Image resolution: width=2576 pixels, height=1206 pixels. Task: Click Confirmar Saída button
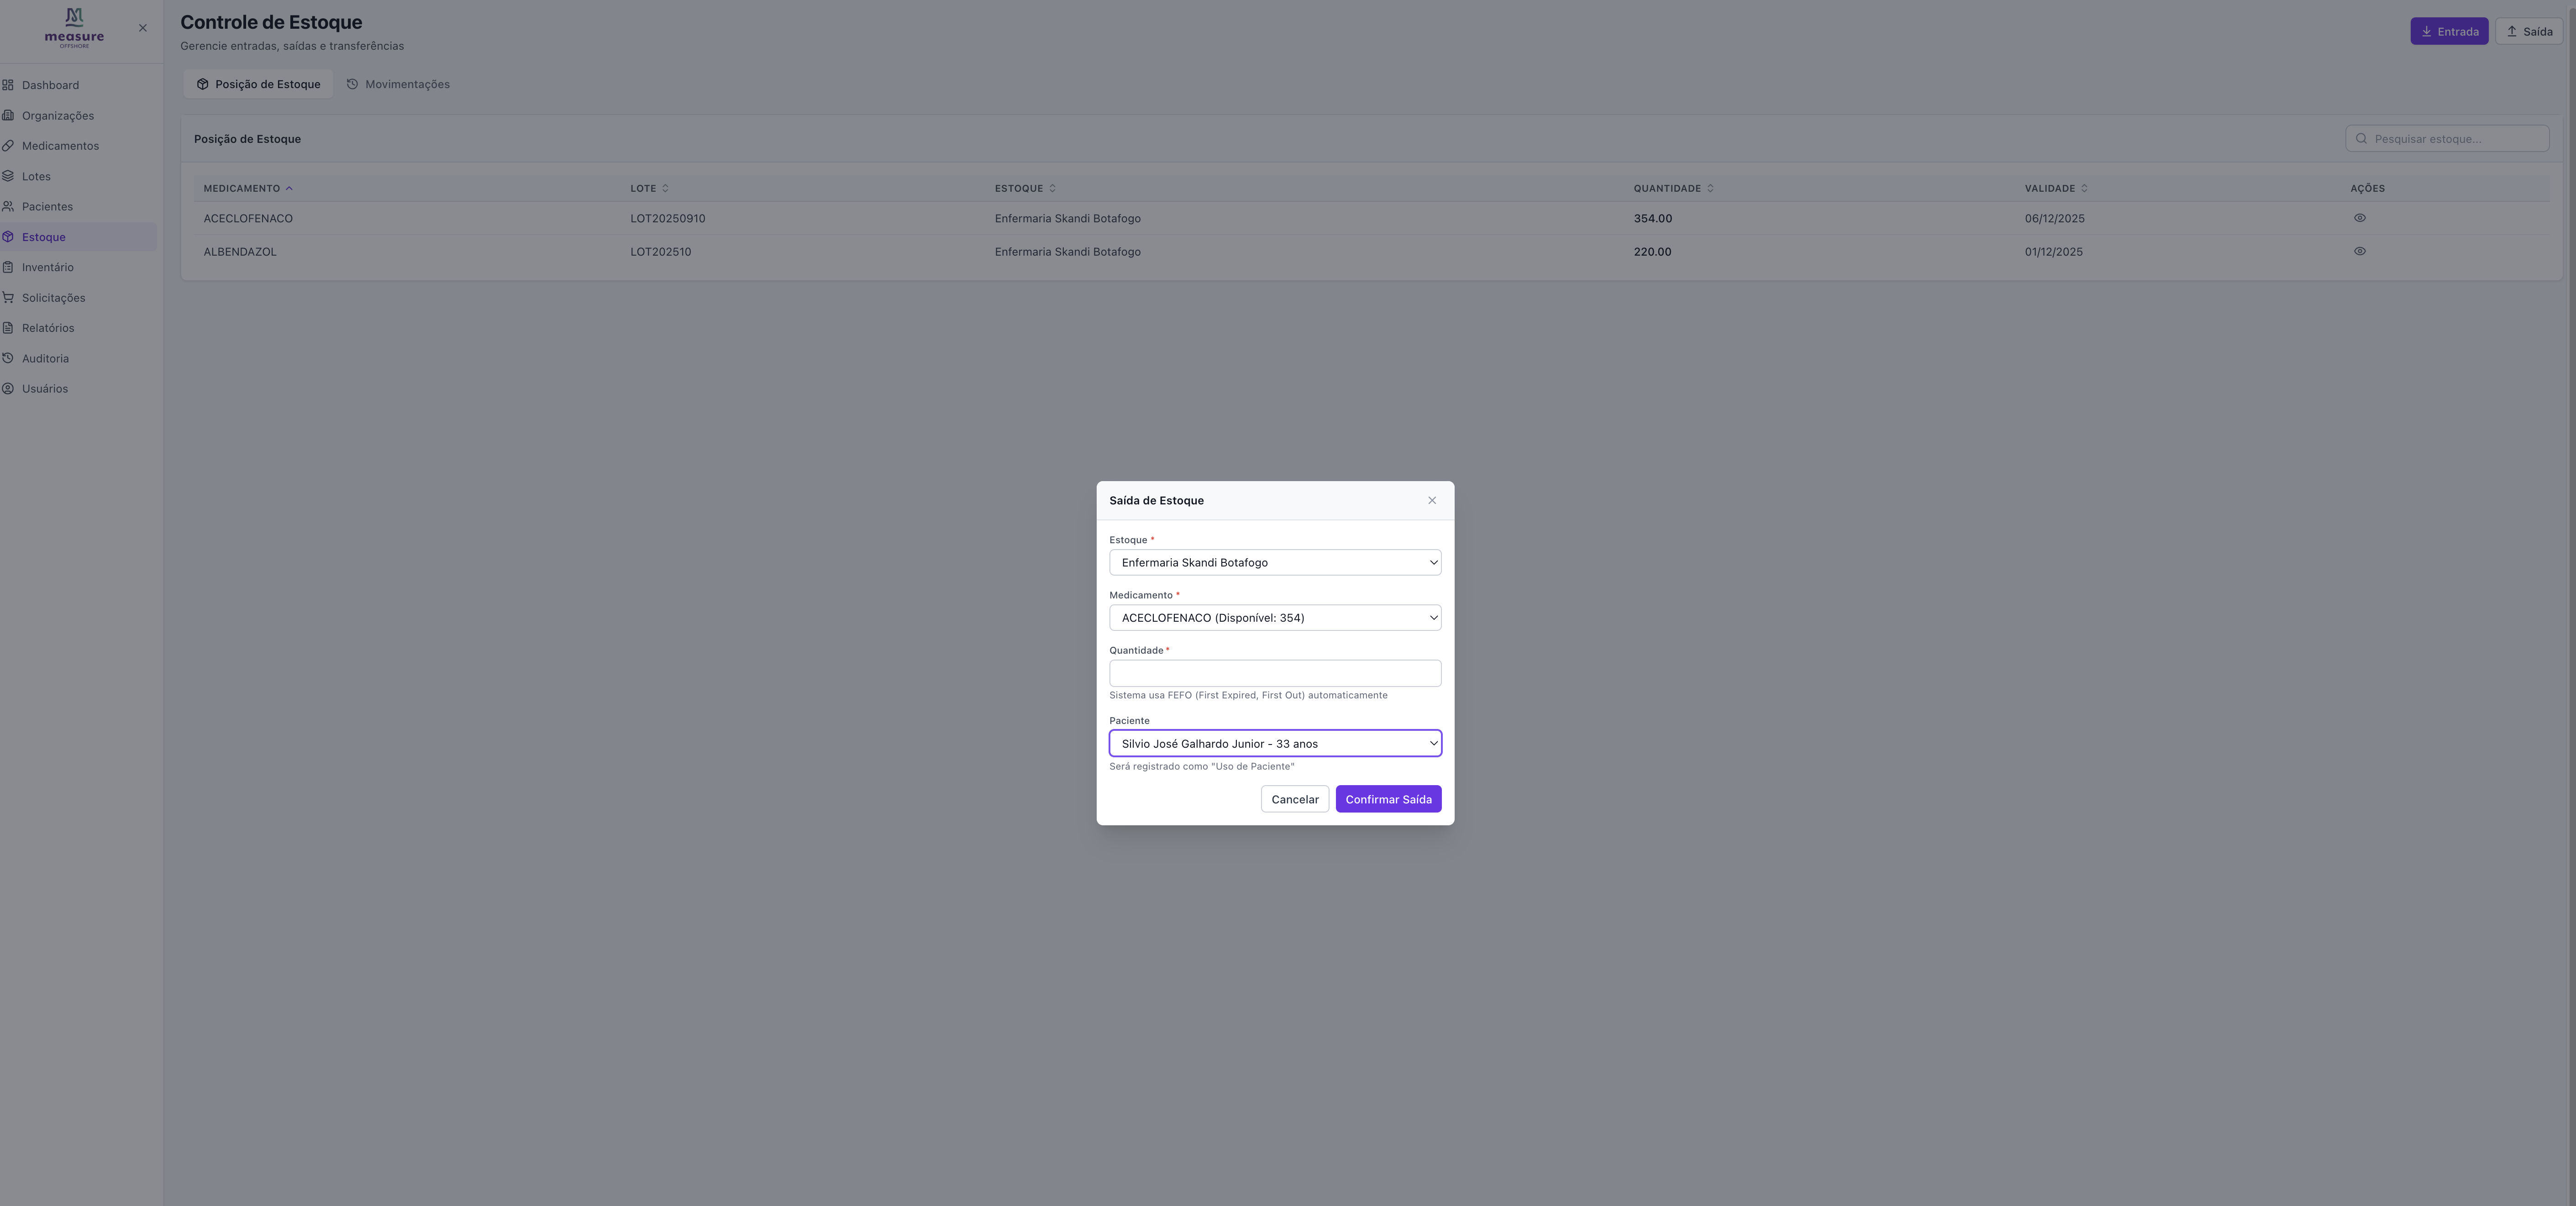1387,799
